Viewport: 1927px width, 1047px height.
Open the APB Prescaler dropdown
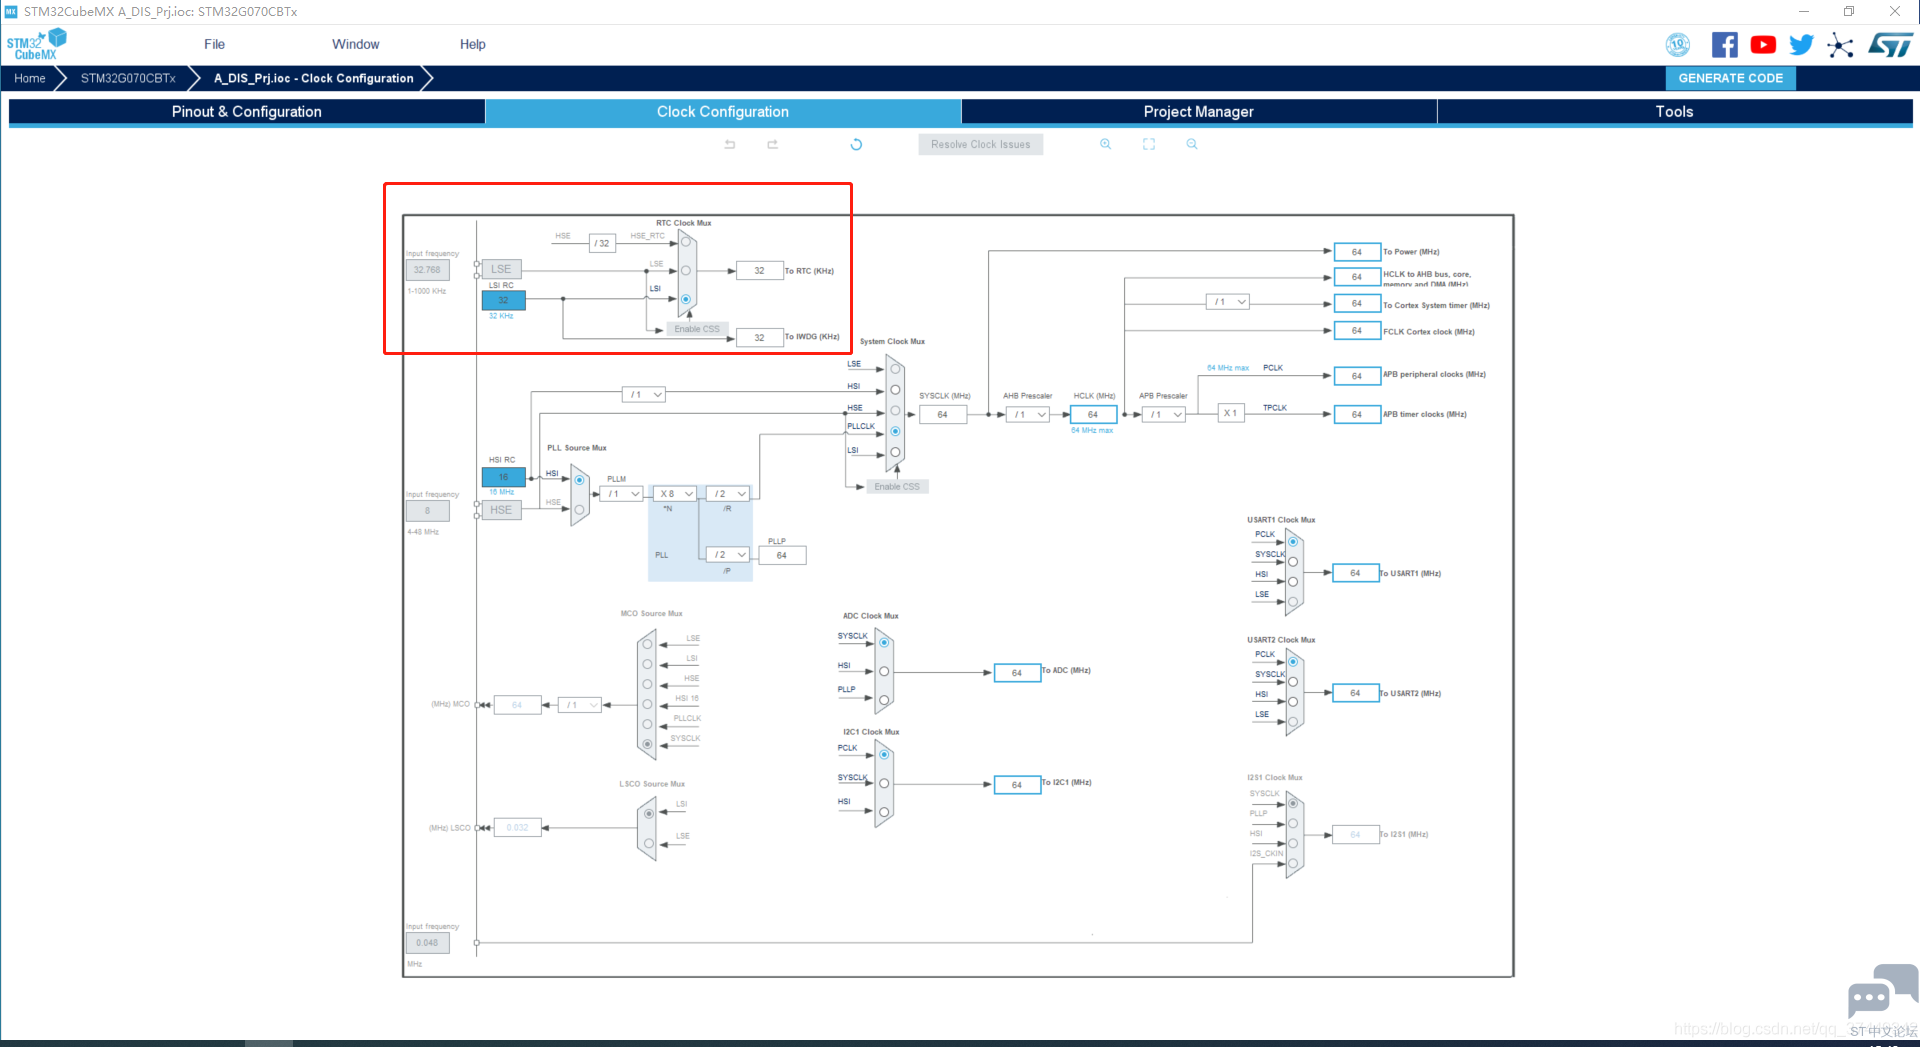[1164, 415]
